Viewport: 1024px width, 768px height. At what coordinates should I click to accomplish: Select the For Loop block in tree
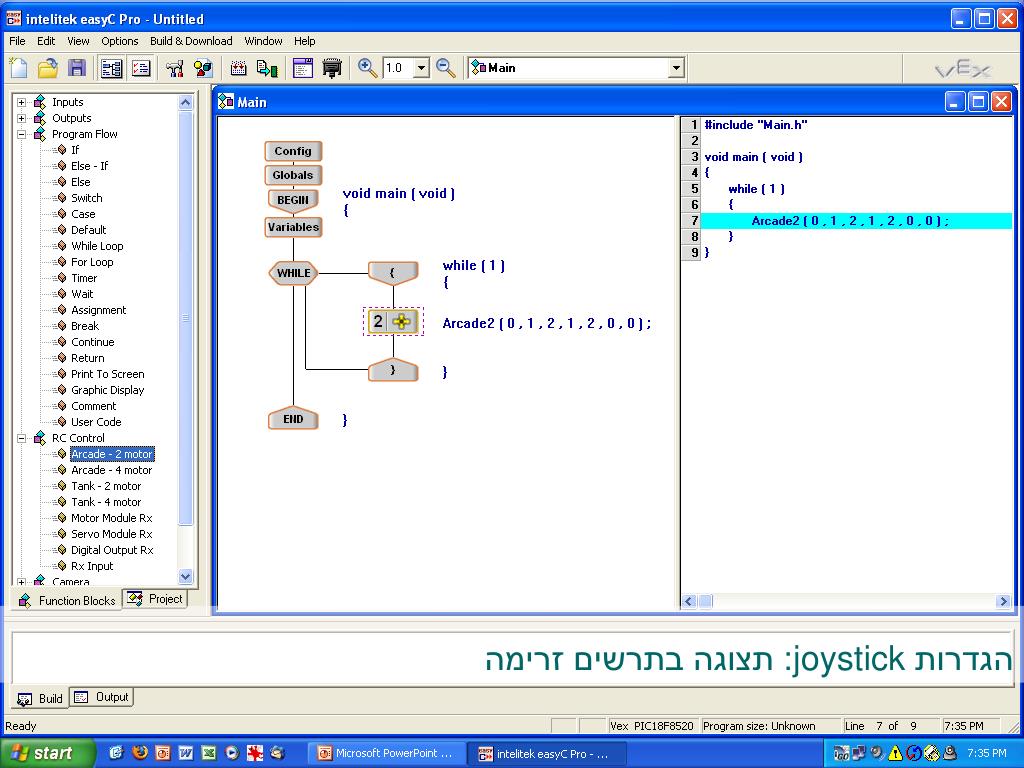tap(91, 262)
